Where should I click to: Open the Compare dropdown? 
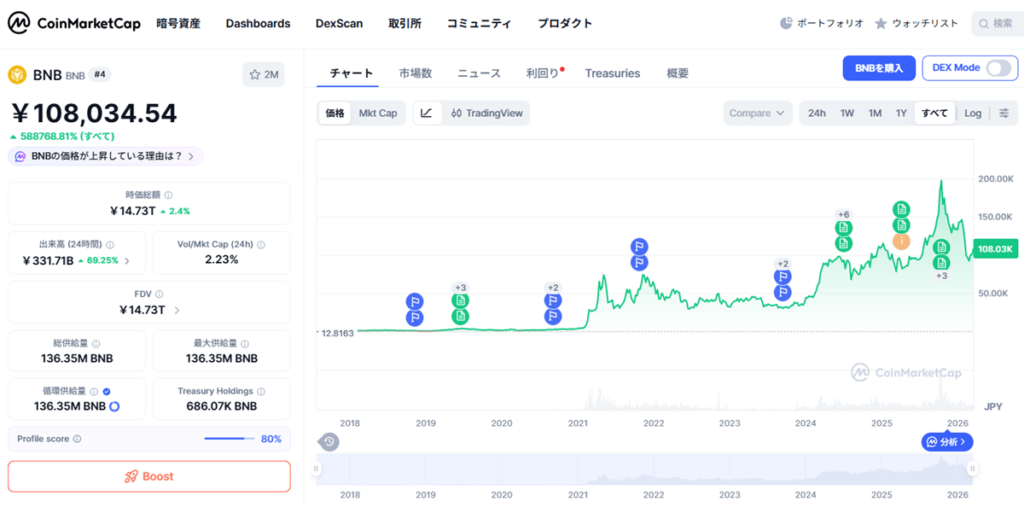tap(757, 113)
